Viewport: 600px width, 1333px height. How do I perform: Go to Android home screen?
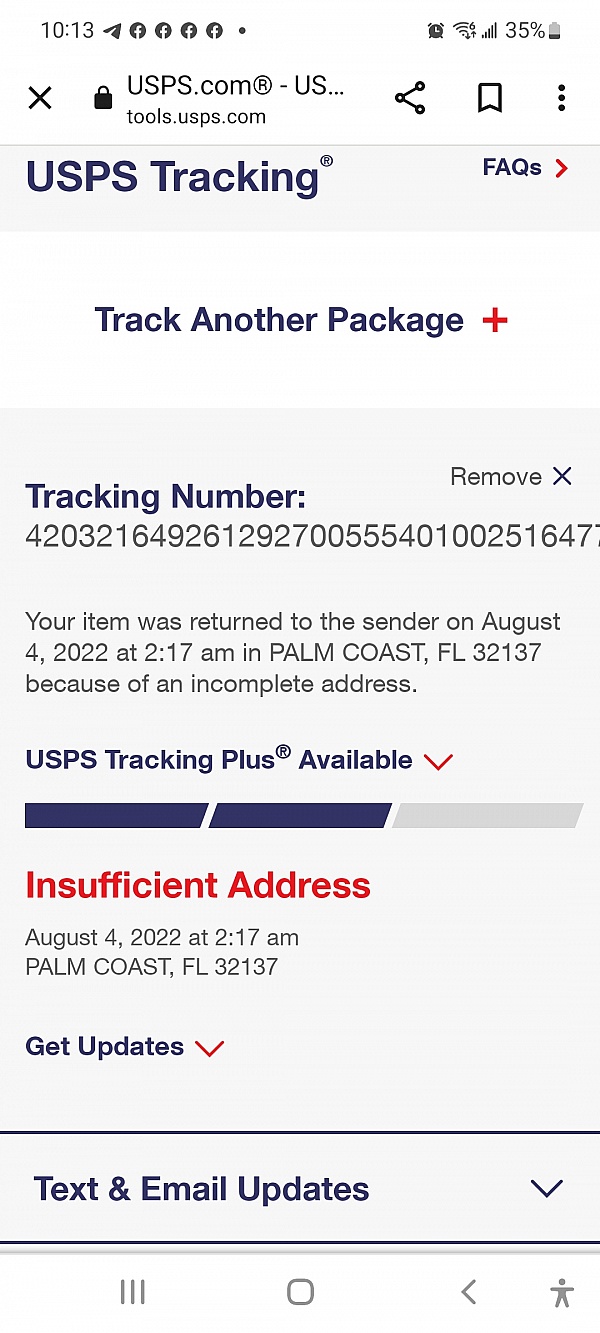coord(300,1292)
